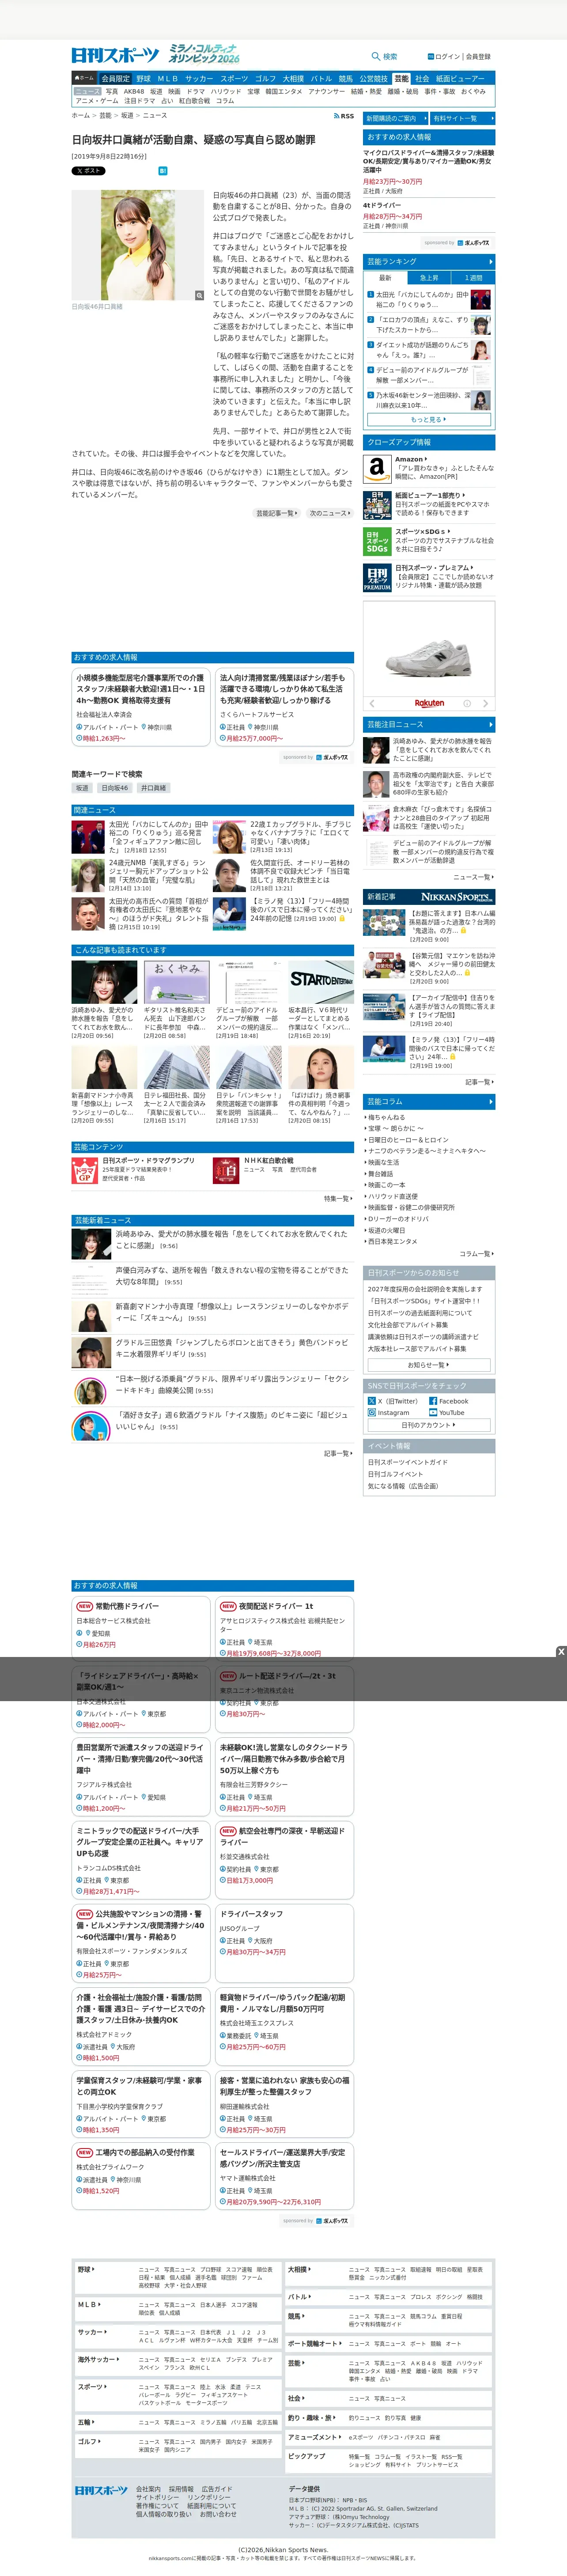Screen dimensions: 567x2576
Task: Click the 次のニュース button below article
Action: pos(329,513)
